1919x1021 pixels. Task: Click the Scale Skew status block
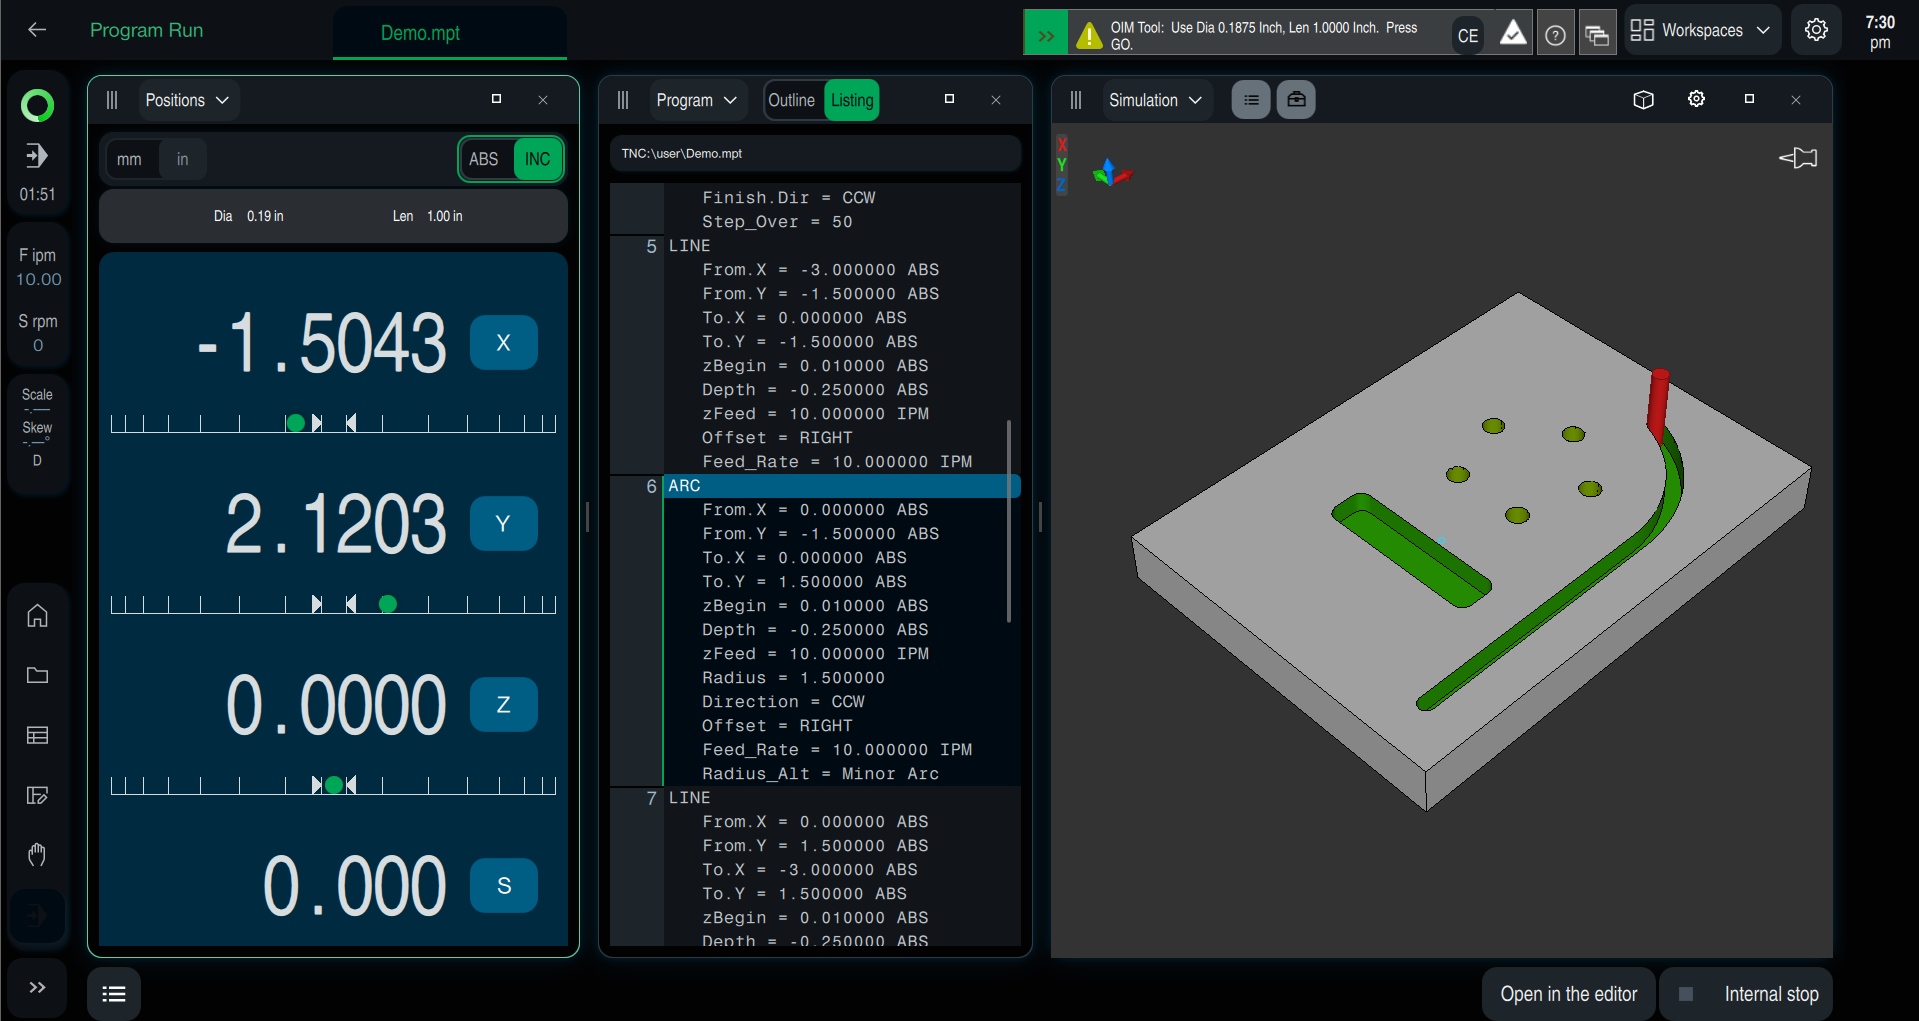(x=38, y=428)
